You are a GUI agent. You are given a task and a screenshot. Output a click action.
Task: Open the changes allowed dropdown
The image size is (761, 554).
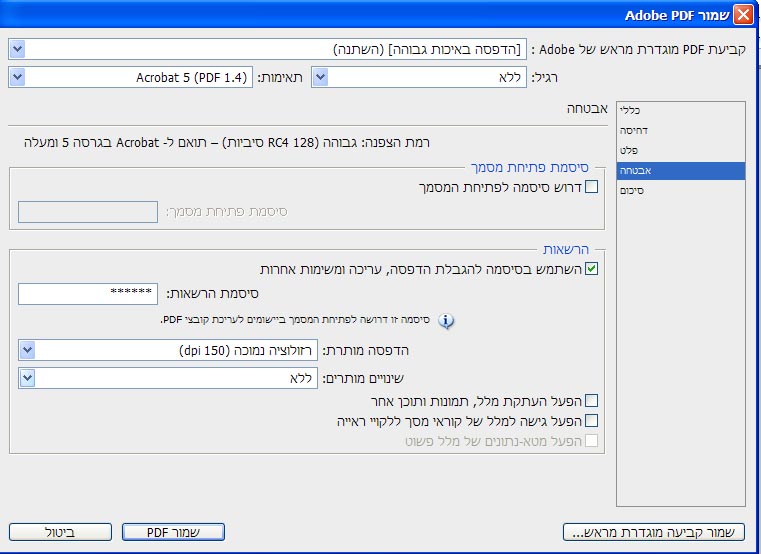(x=168, y=378)
